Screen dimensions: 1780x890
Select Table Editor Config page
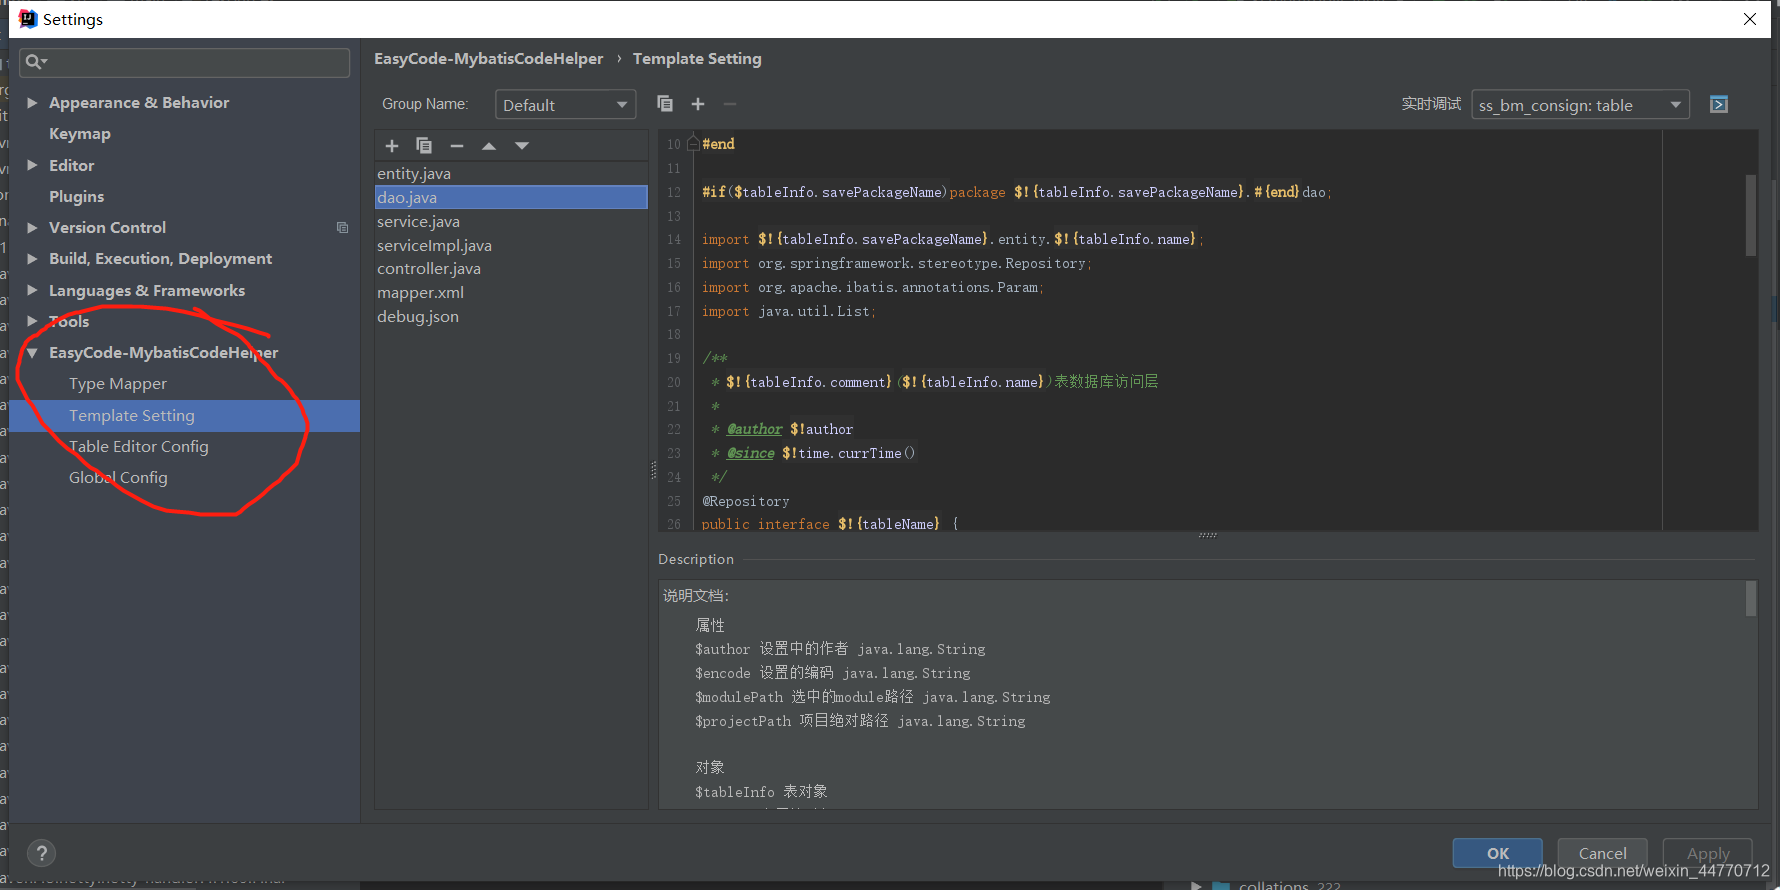(x=139, y=447)
